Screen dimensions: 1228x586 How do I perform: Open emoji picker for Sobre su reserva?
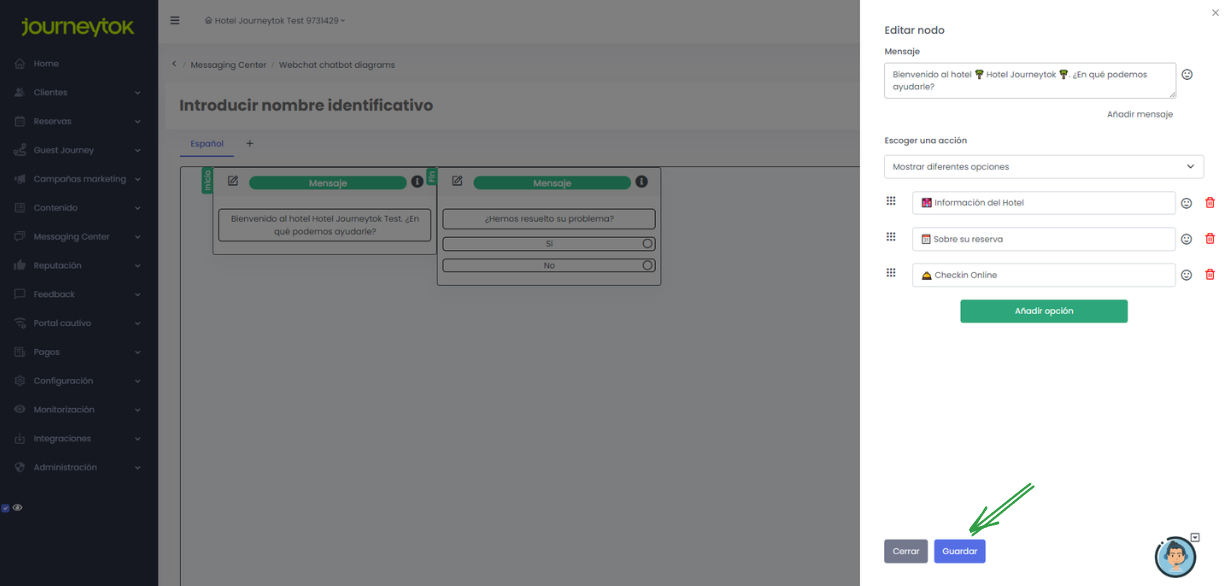(1186, 239)
